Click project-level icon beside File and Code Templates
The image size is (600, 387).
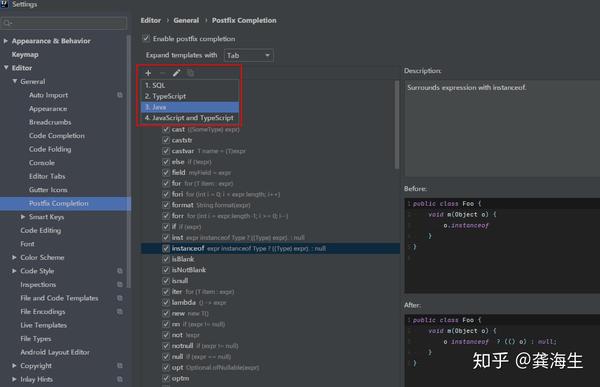[x=120, y=298]
